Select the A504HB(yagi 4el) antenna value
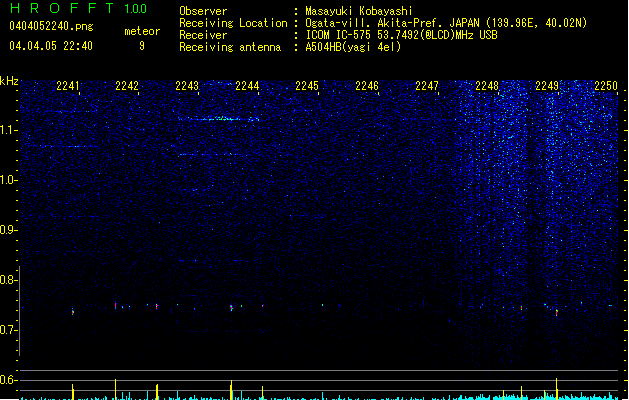 coord(353,47)
